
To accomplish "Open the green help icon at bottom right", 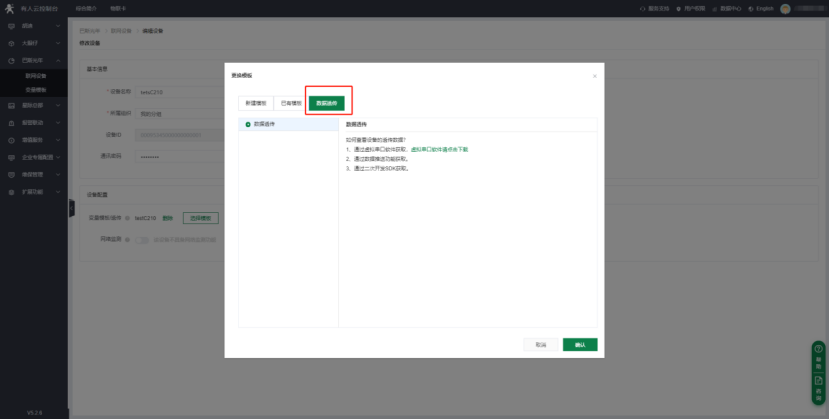I will click(x=818, y=353).
